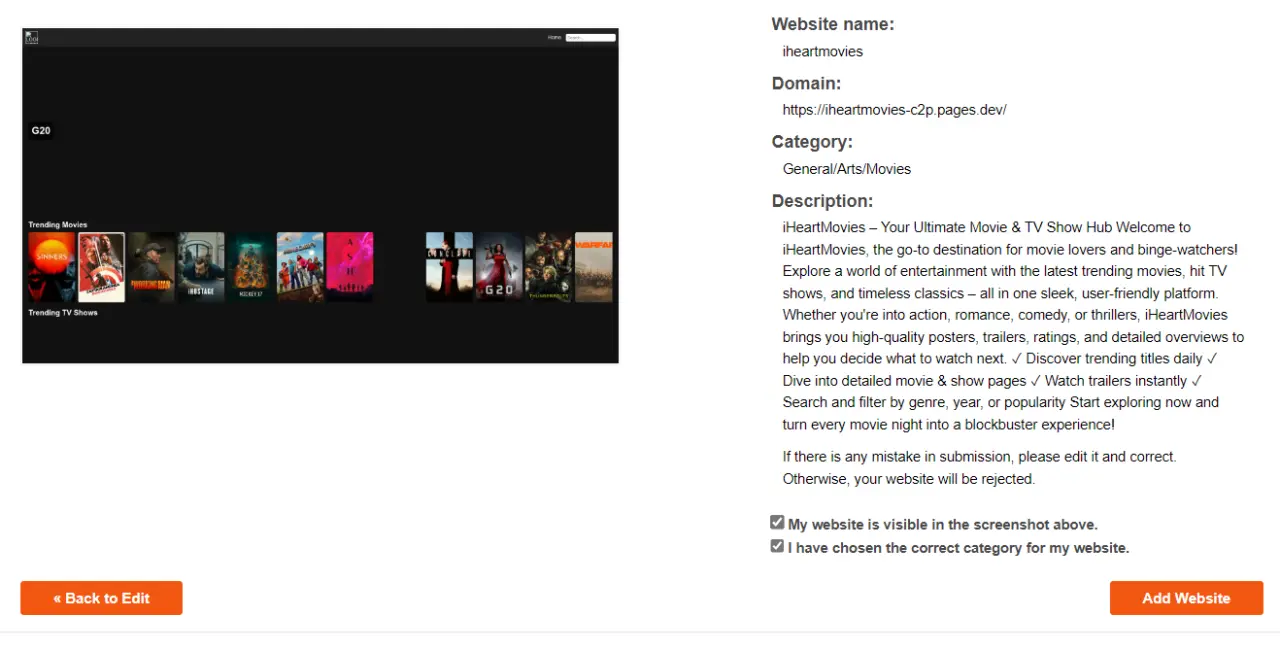Toggle 'My website is visible in the screenshot' checkbox
The image size is (1280, 650).
point(777,523)
